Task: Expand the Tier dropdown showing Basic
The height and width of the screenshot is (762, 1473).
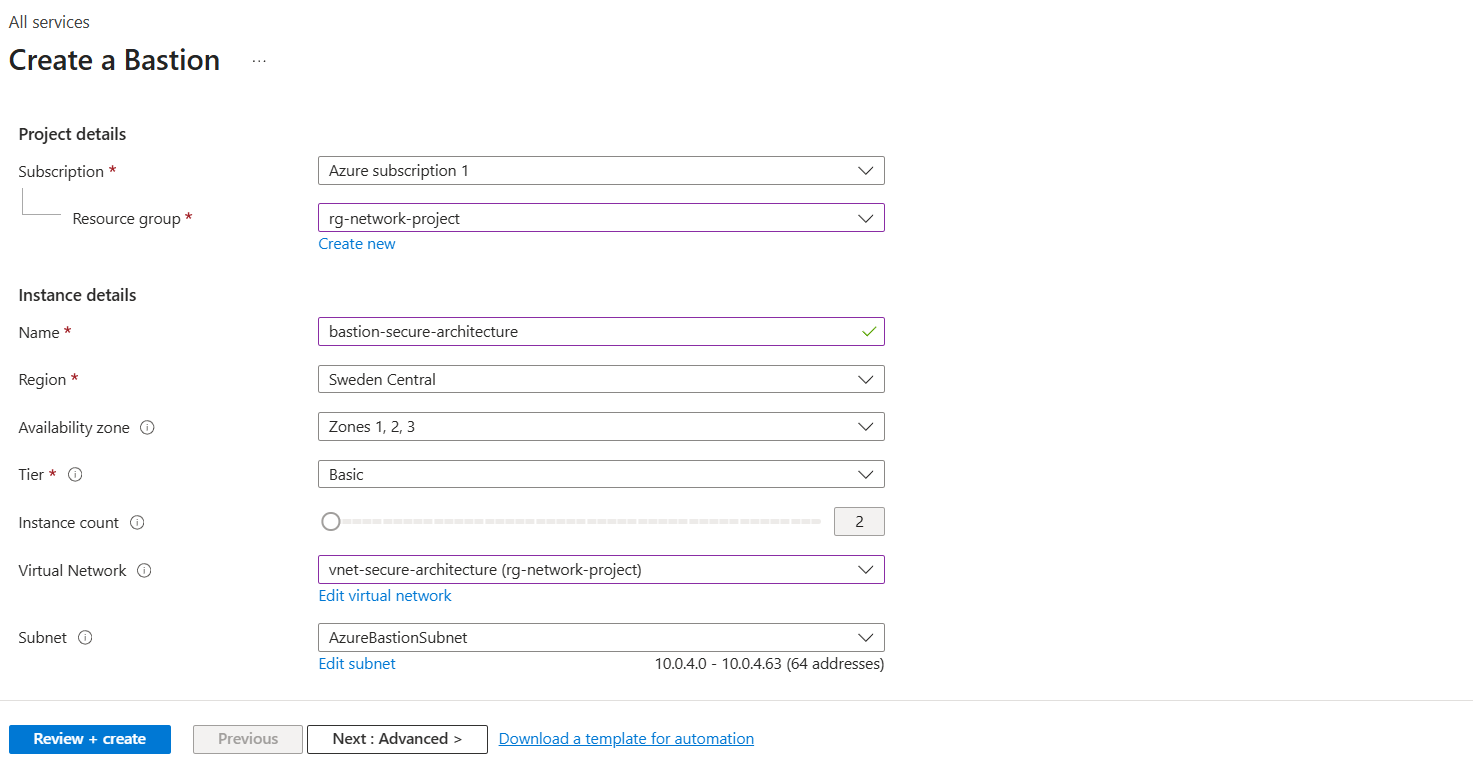Action: (601, 474)
